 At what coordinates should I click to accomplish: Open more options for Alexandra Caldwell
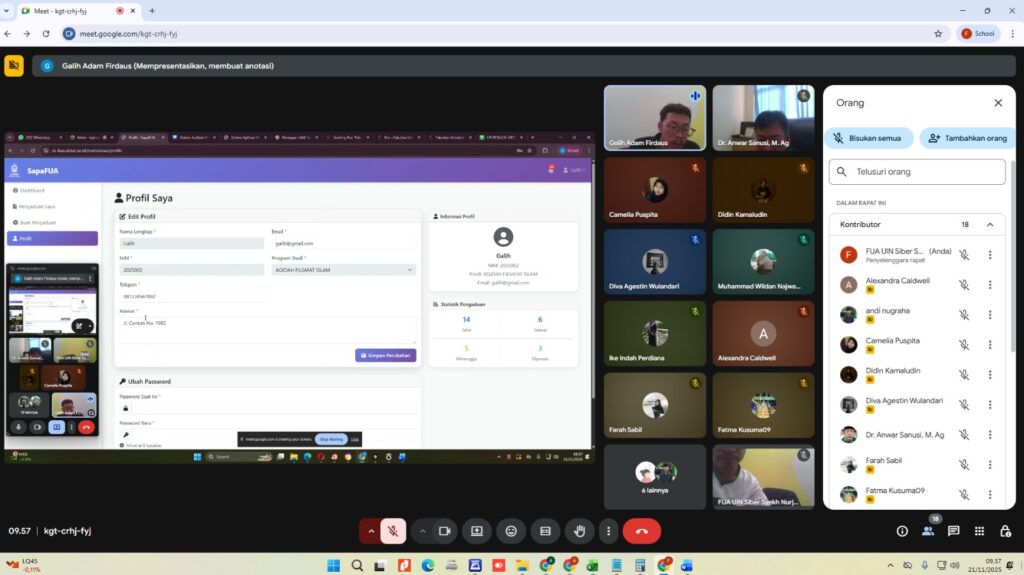click(990, 285)
